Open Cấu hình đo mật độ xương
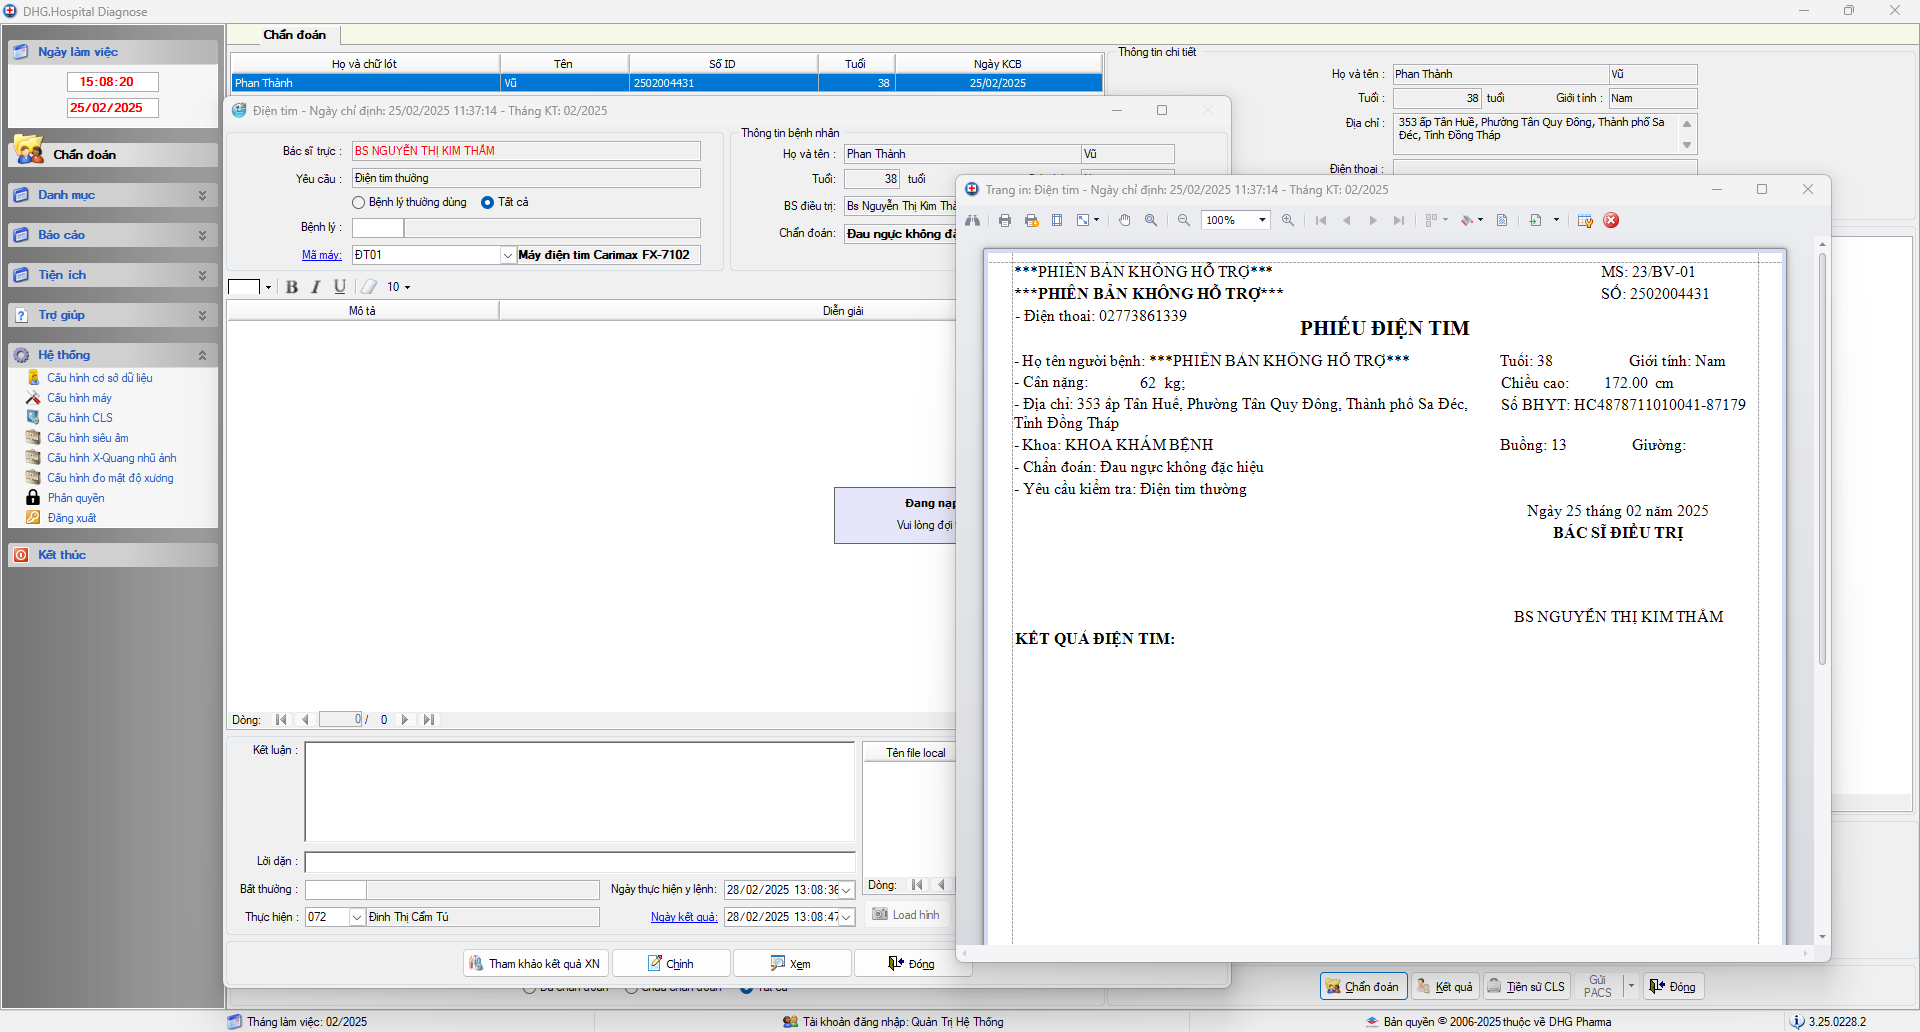This screenshot has width=1920, height=1032. [110, 478]
